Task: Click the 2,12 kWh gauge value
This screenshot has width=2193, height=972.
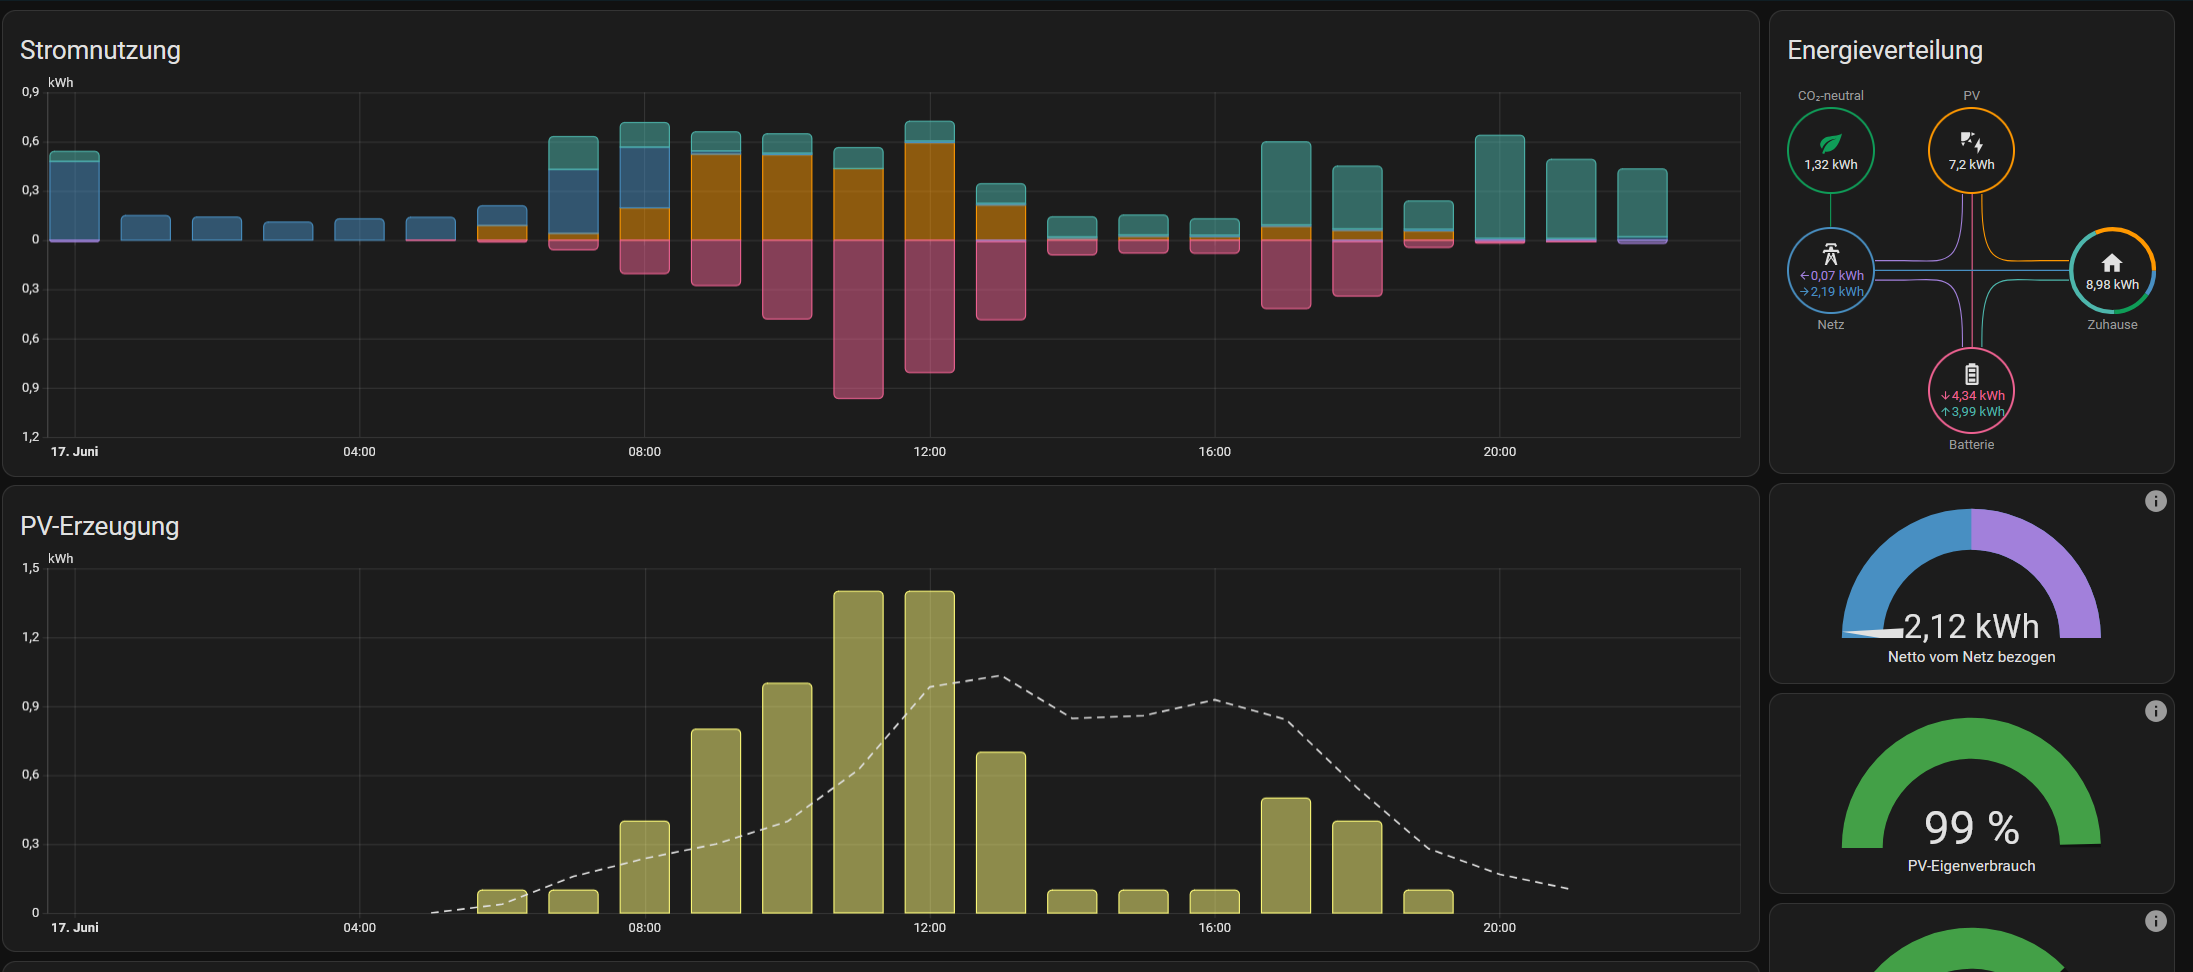Action: click(x=1971, y=626)
